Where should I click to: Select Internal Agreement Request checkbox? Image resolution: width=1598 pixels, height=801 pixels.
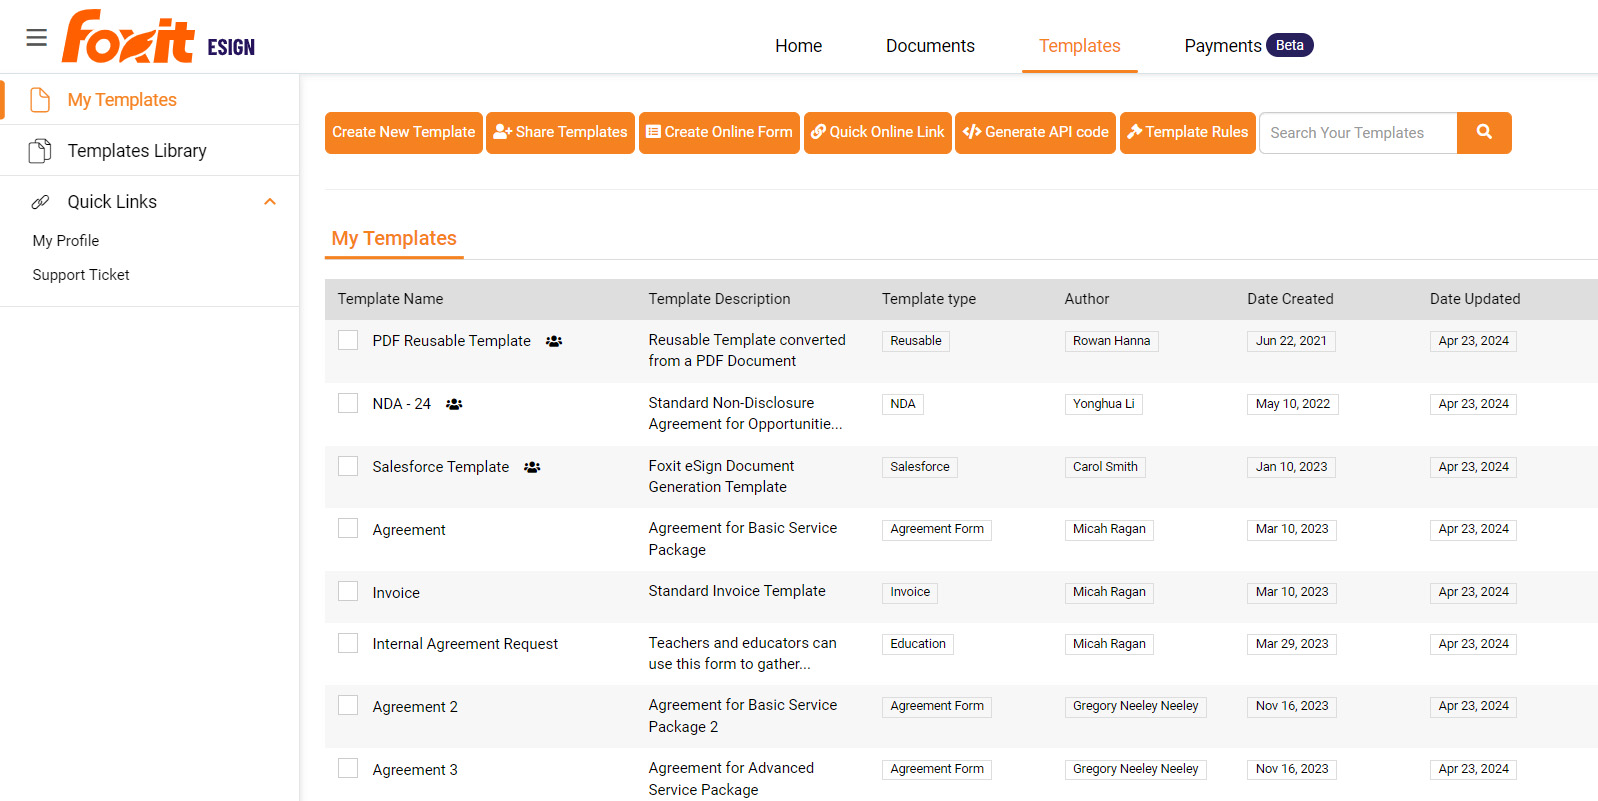tap(348, 643)
